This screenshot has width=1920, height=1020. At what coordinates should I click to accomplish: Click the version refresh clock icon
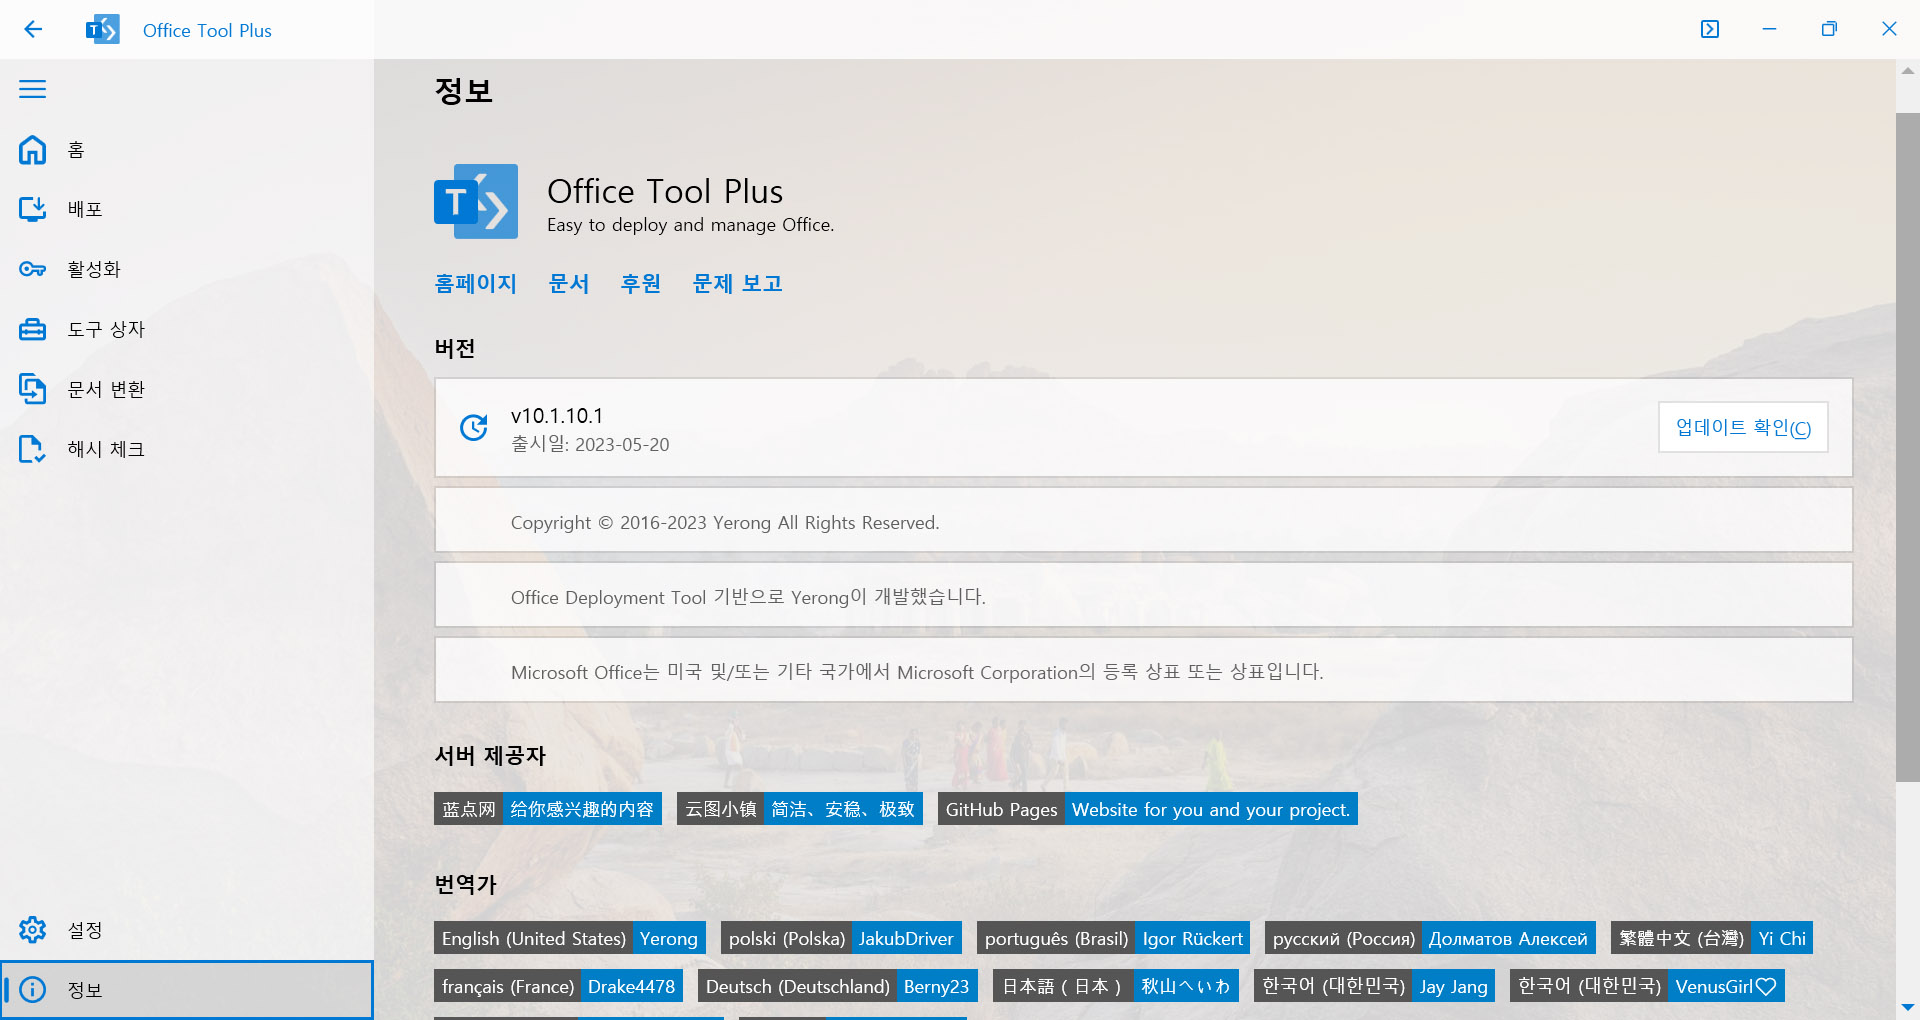coord(474,427)
